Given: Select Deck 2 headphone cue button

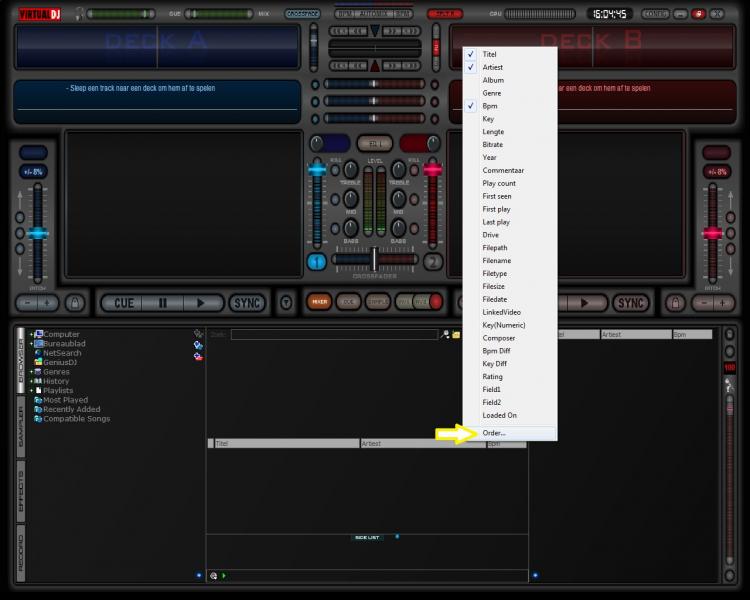Looking at the screenshot, I should (433, 262).
